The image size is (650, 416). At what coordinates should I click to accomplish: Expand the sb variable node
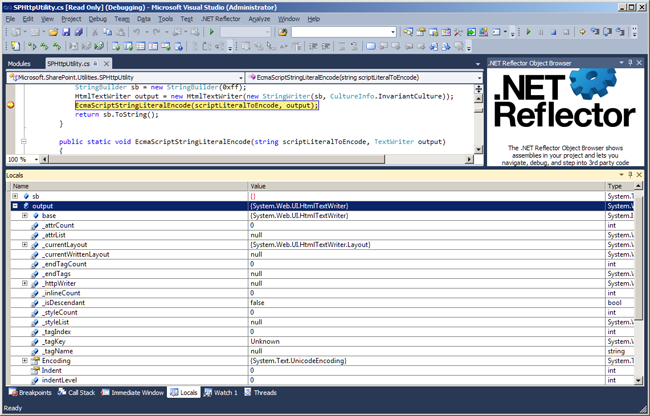tap(15, 196)
